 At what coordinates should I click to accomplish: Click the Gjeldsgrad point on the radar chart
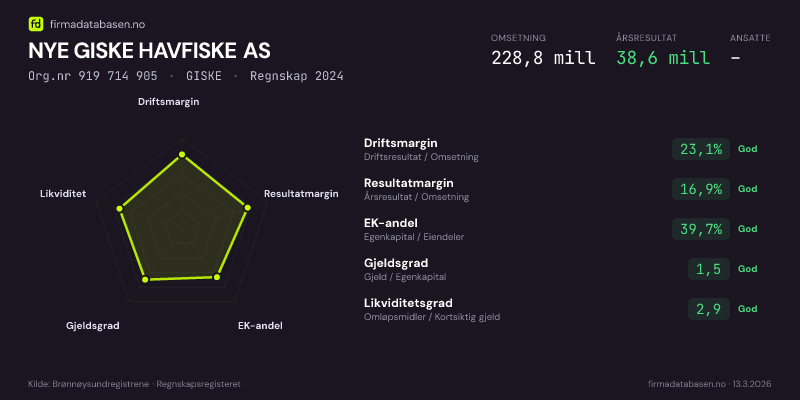coord(146,279)
